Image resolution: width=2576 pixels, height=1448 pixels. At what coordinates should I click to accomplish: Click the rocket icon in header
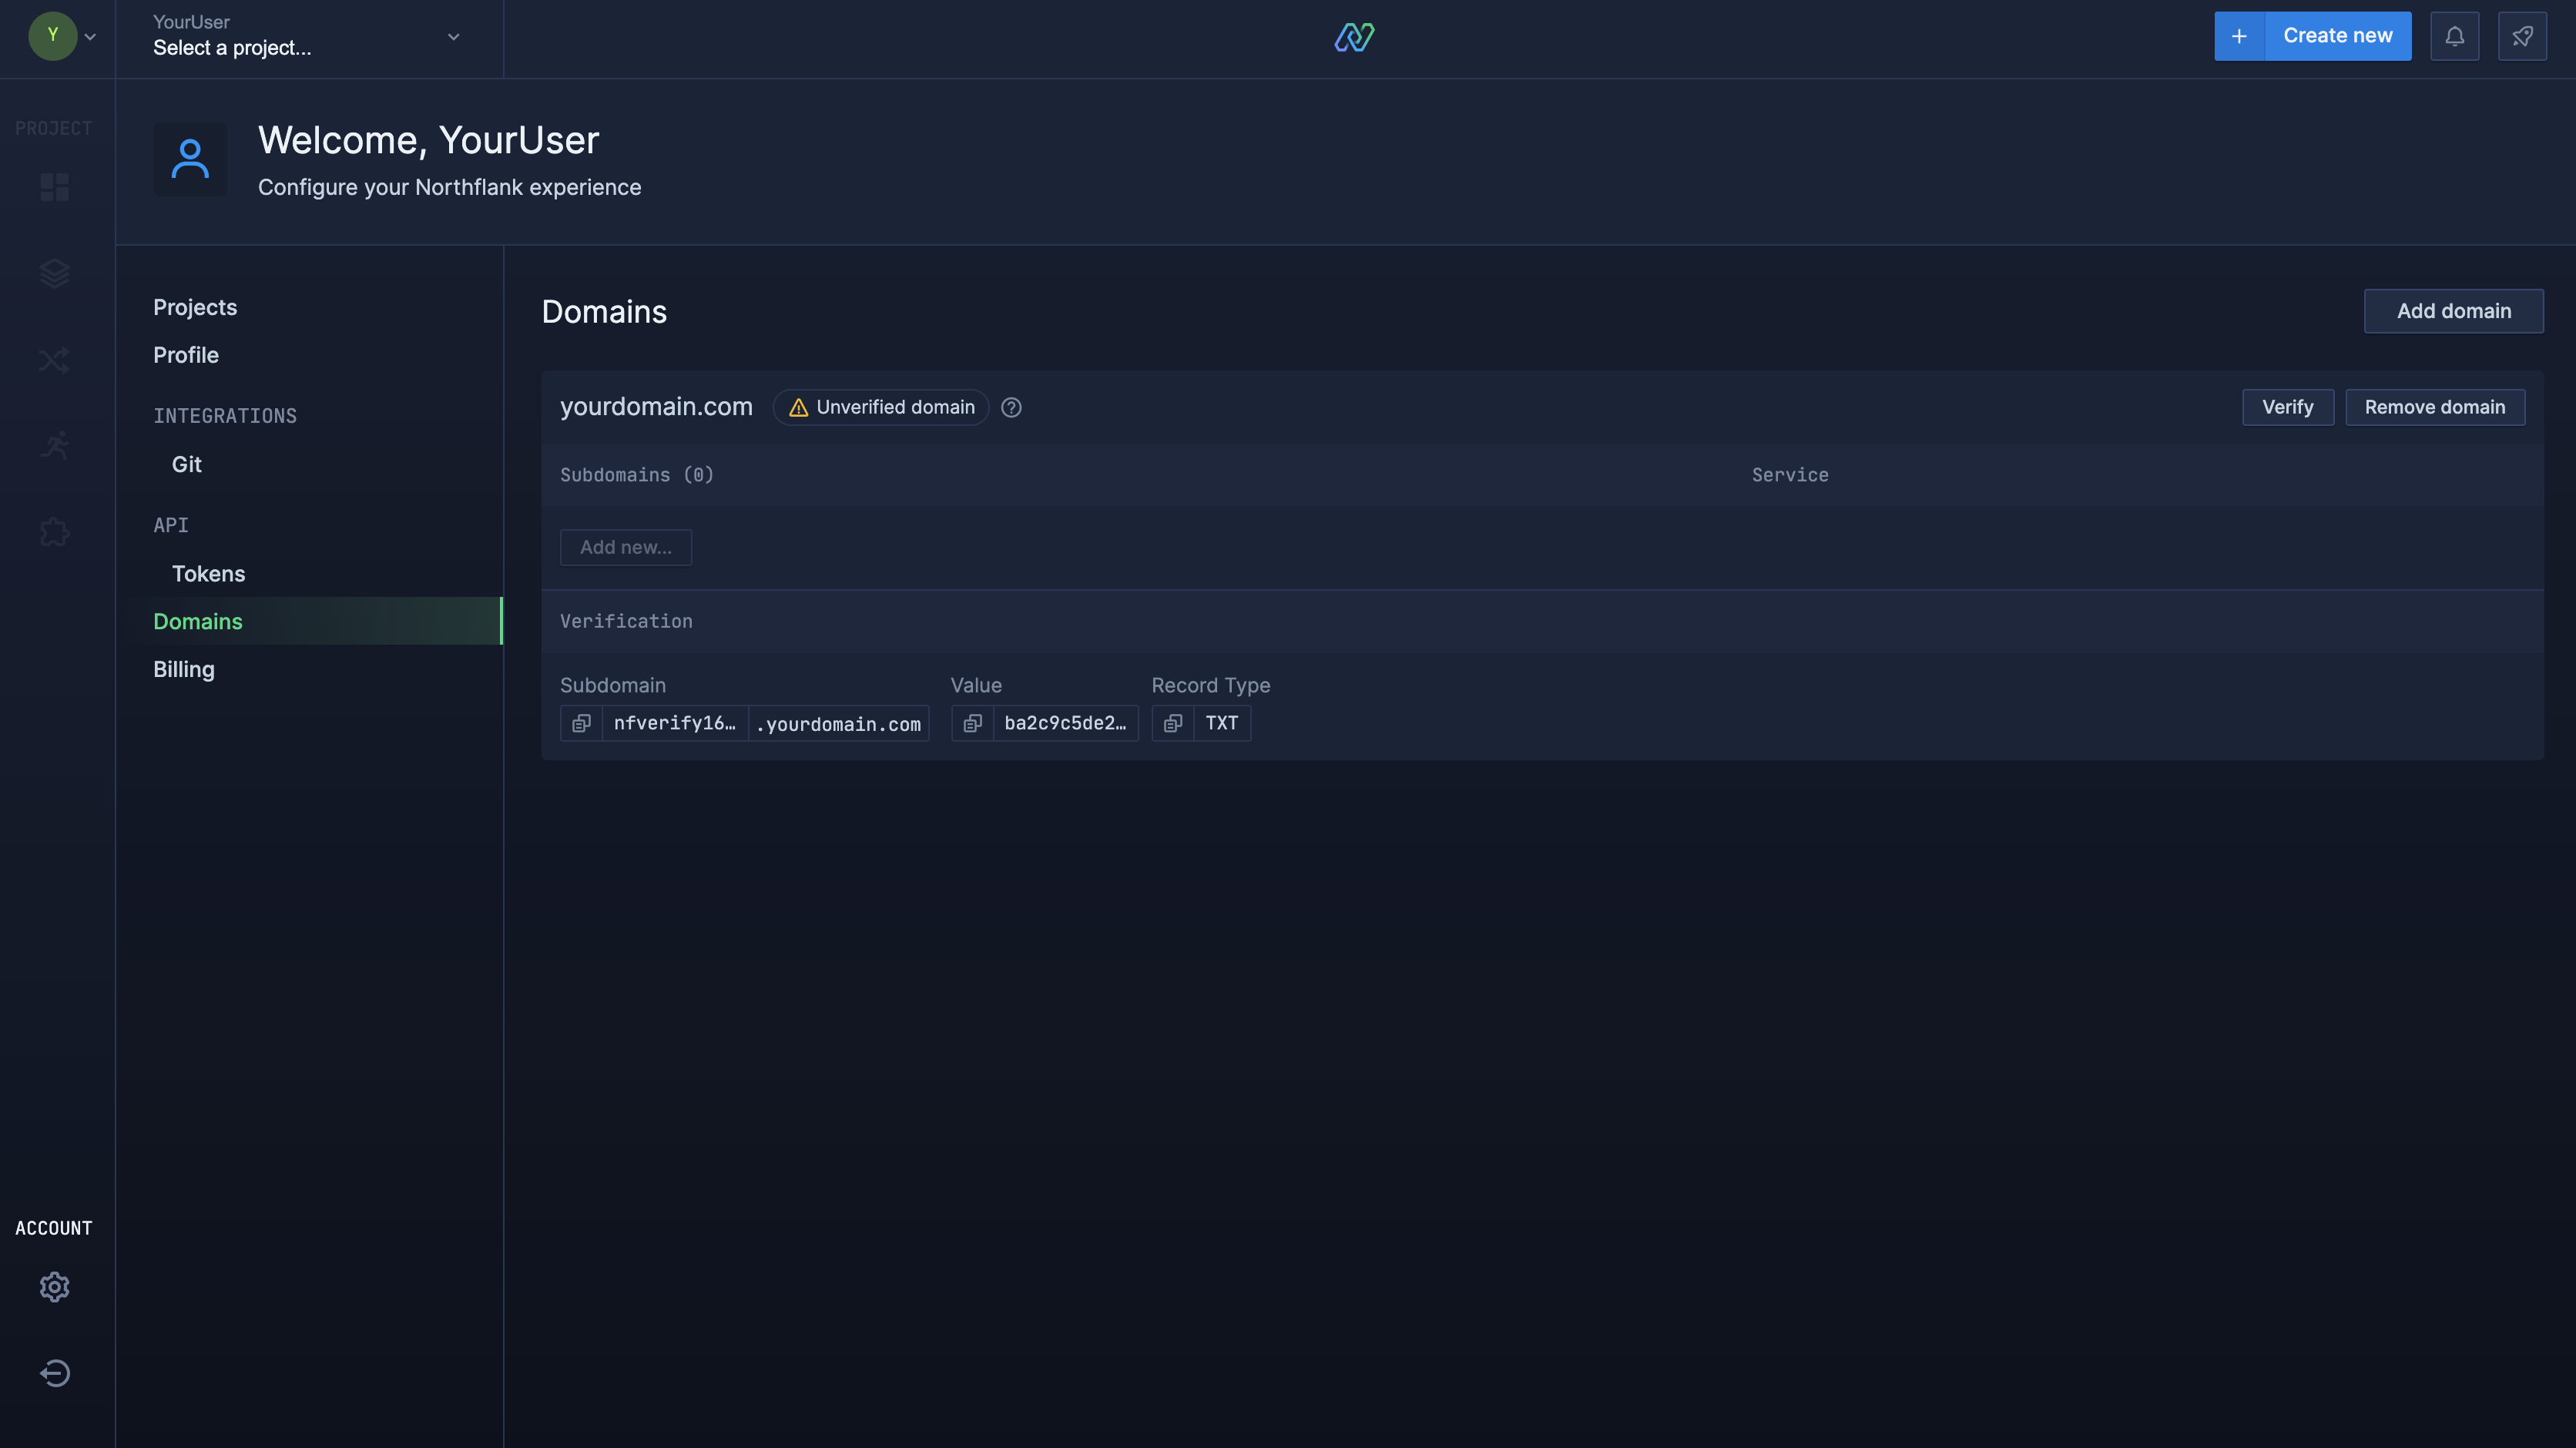(2522, 36)
